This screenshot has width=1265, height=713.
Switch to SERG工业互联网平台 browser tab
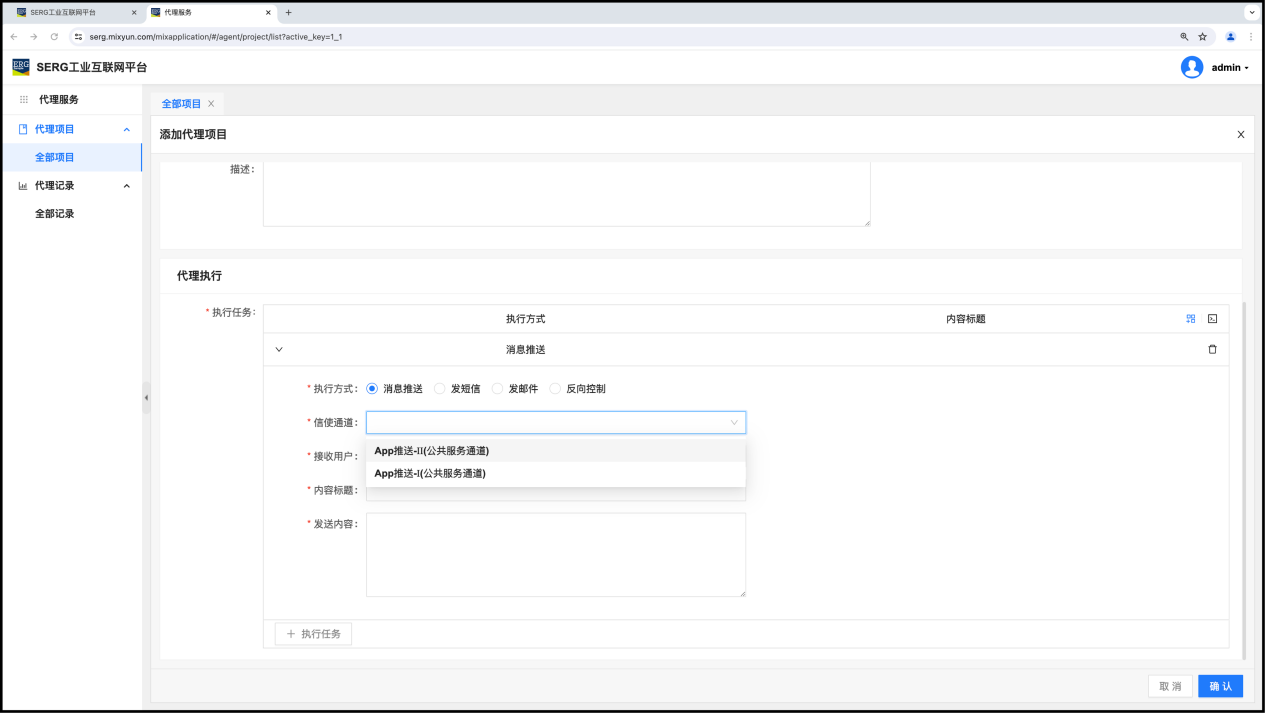(70, 12)
